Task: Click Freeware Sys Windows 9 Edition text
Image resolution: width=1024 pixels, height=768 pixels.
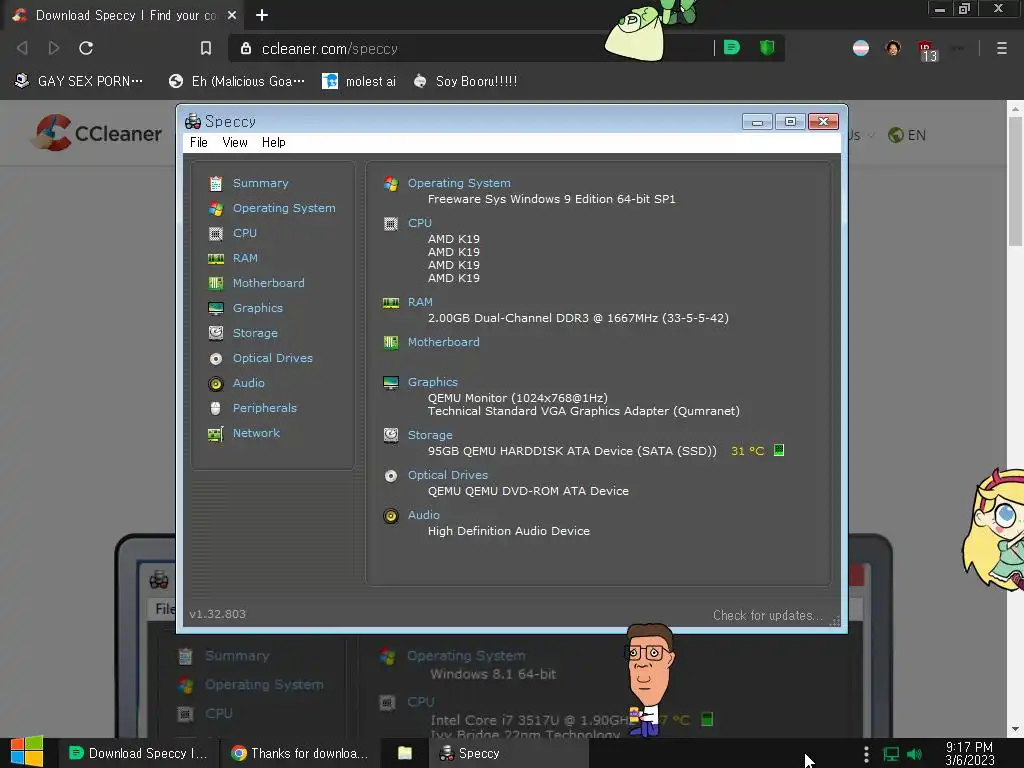Action: pyautogui.click(x=551, y=199)
